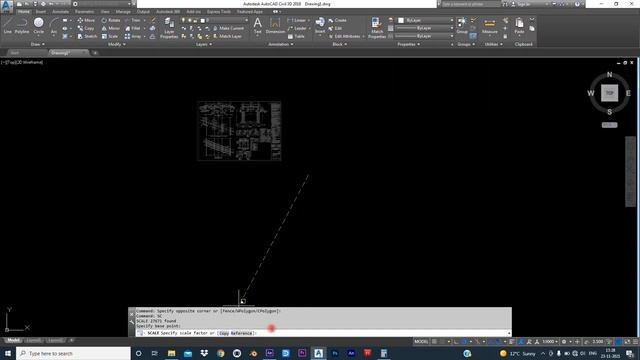Toggle the grid display in status bar
The height and width of the screenshot is (360, 640).
click(434, 342)
